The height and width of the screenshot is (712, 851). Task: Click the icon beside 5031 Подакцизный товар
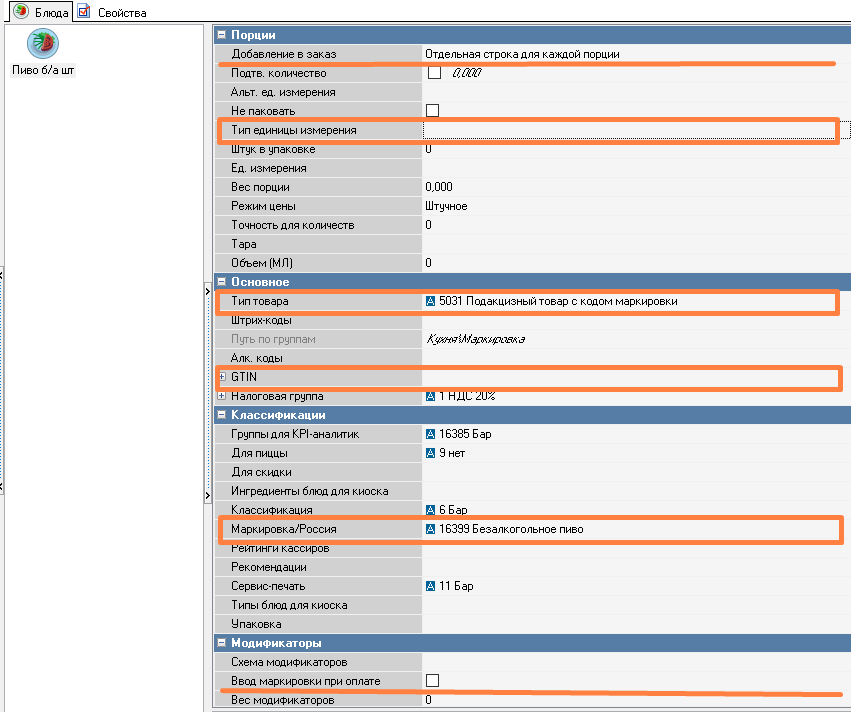431,301
